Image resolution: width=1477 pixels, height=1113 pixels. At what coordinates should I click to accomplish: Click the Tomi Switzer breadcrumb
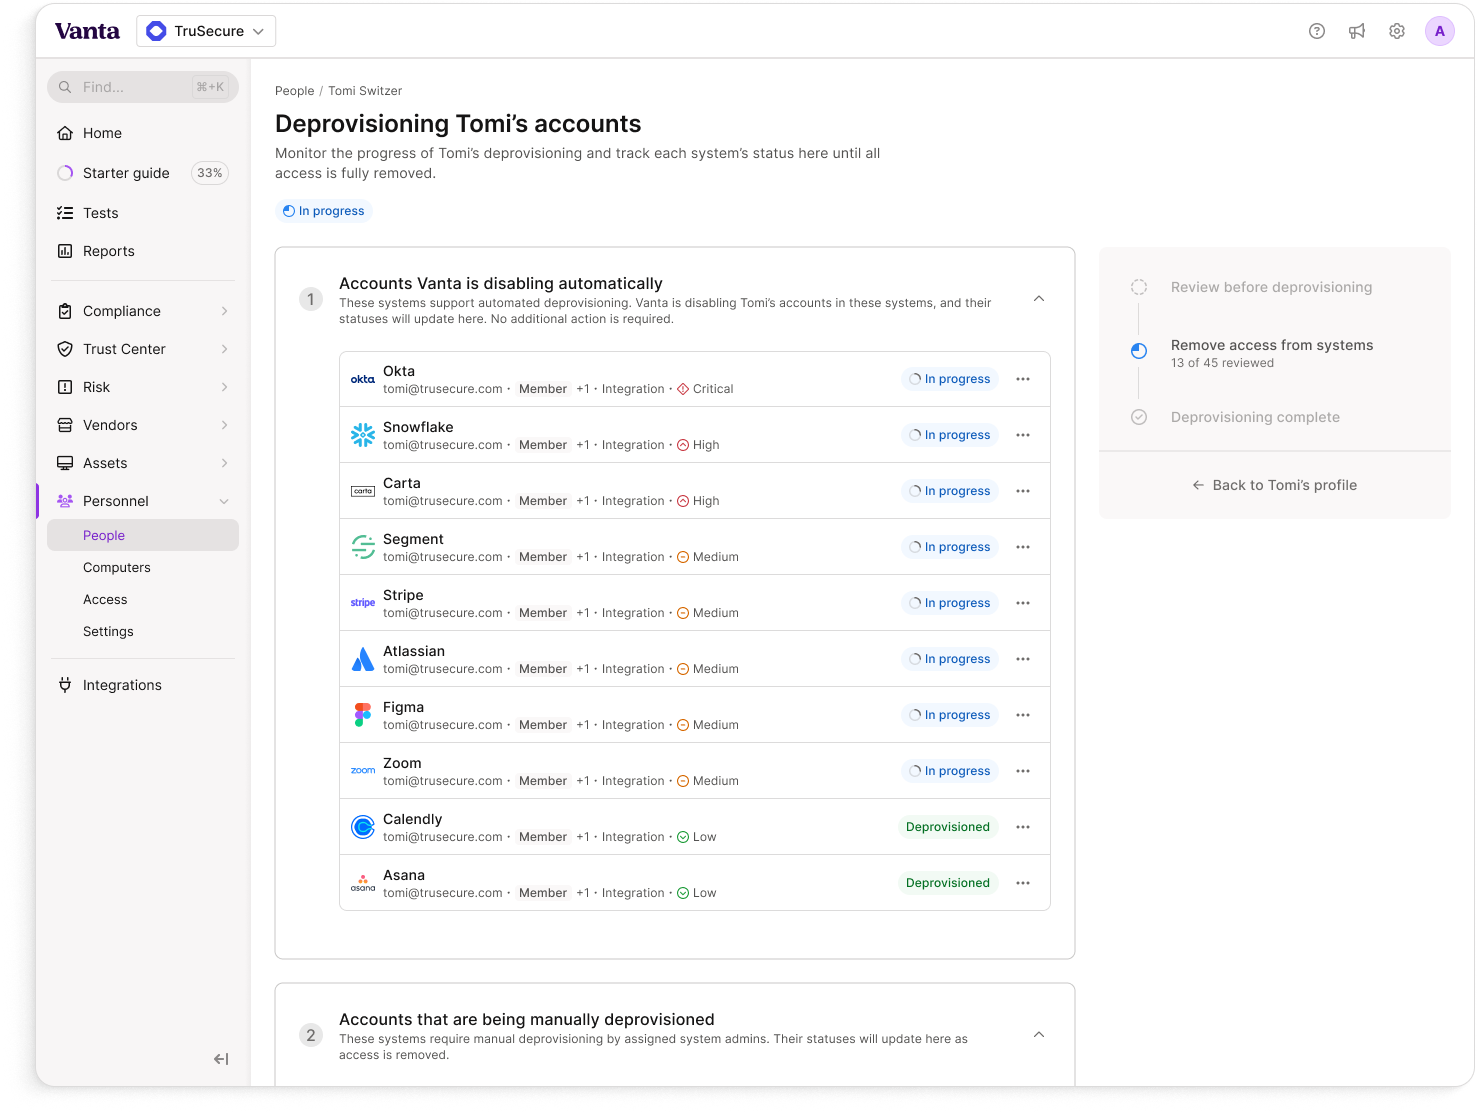(365, 91)
